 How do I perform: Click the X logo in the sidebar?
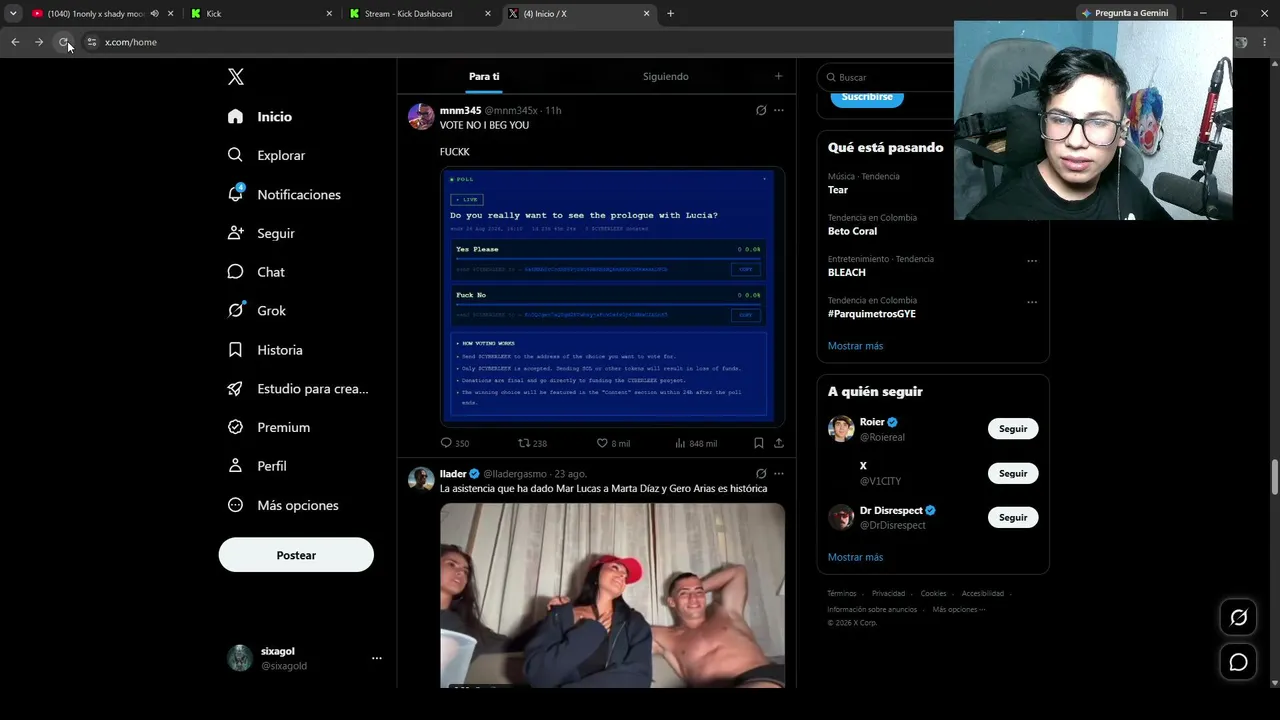click(236, 77)
